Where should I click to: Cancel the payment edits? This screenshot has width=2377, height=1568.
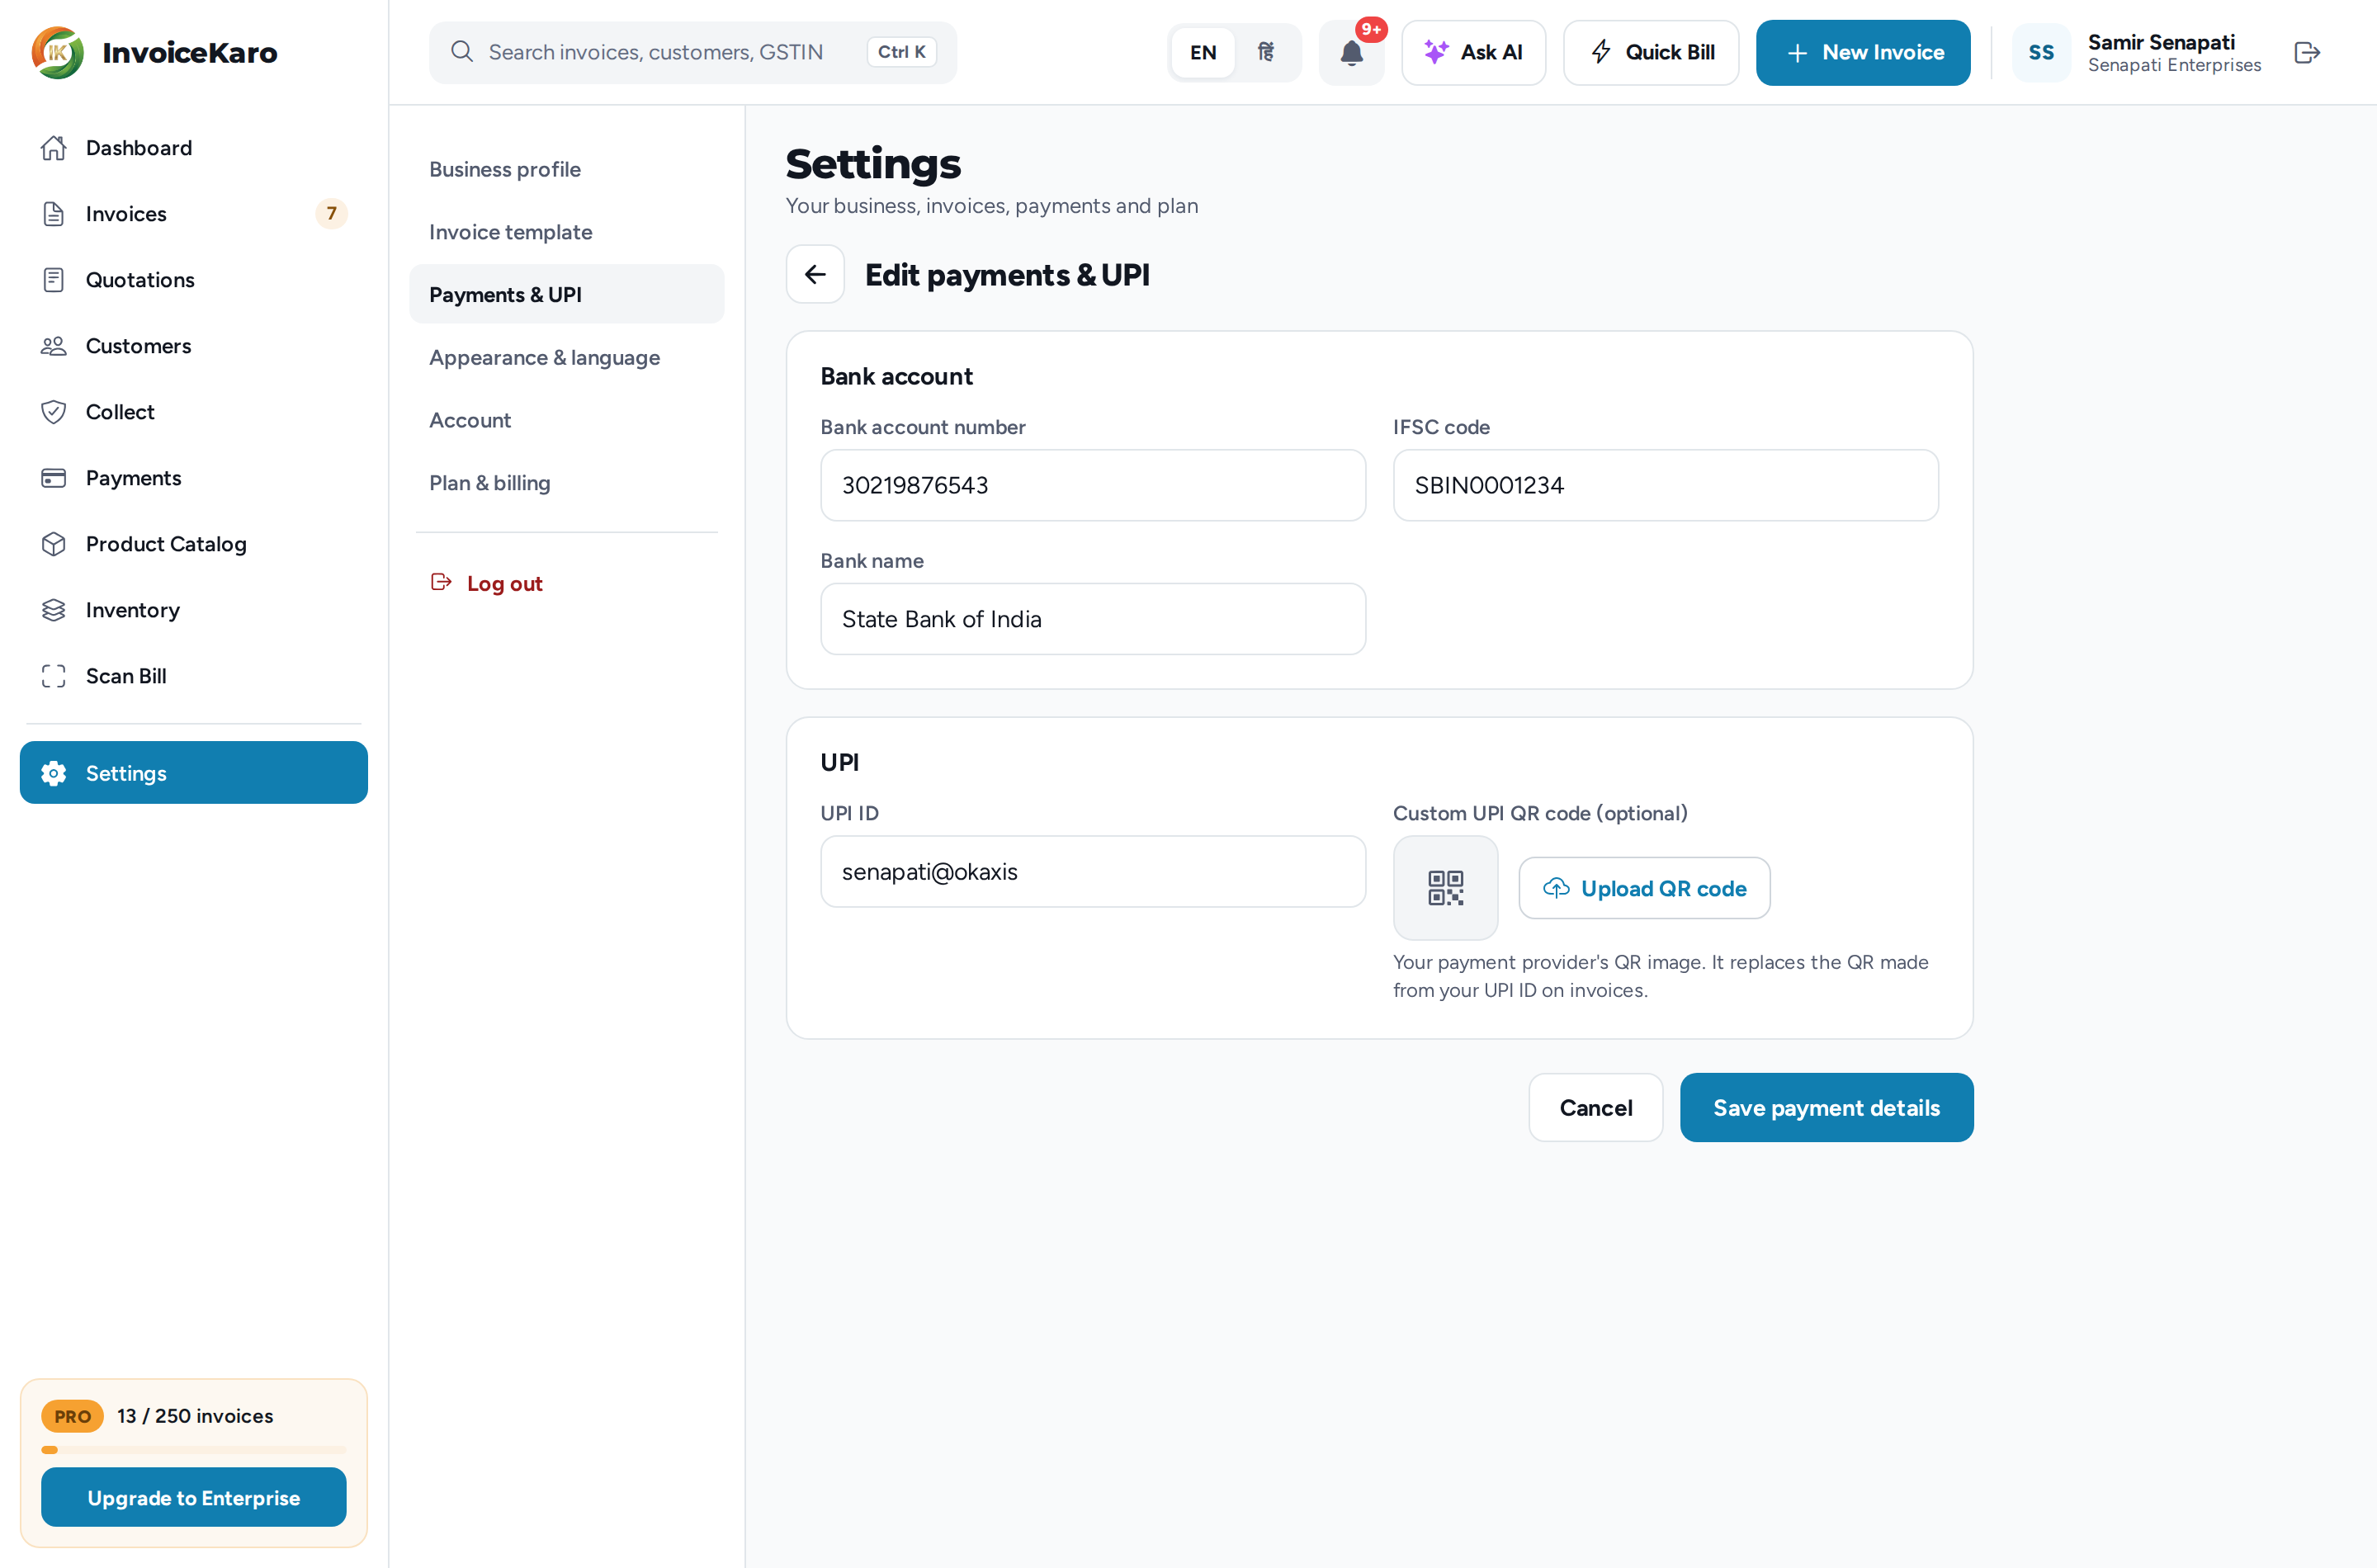coord(1596,1108)
